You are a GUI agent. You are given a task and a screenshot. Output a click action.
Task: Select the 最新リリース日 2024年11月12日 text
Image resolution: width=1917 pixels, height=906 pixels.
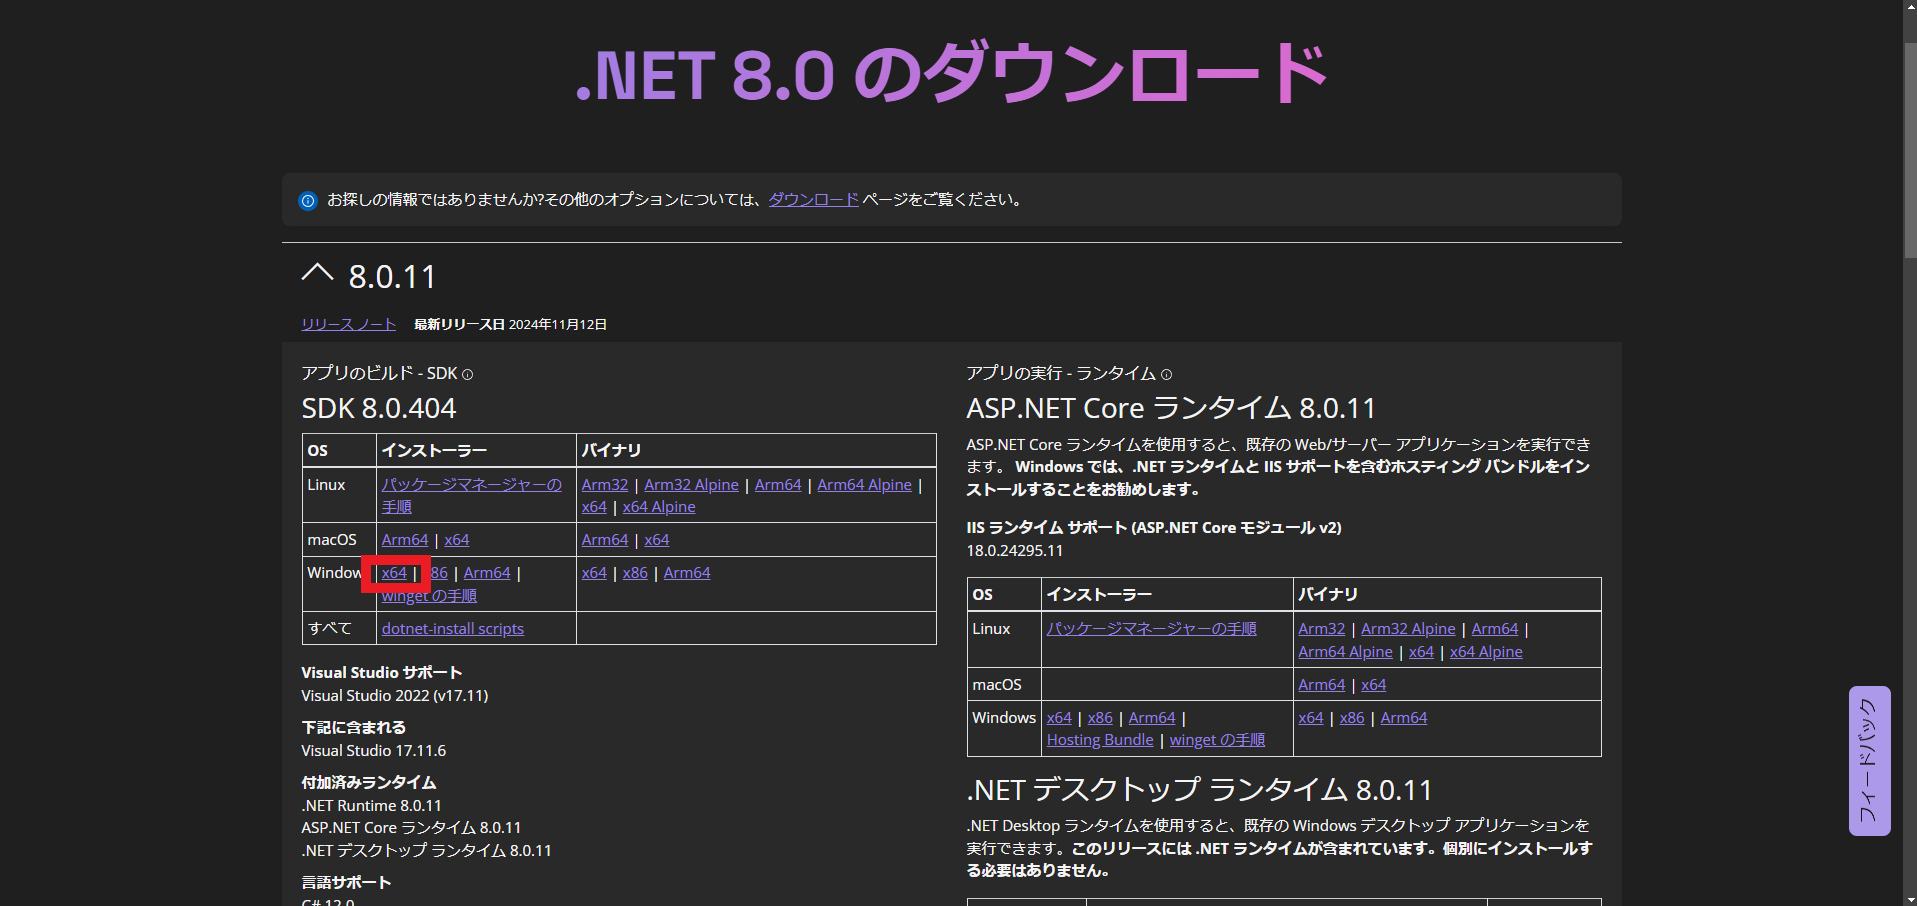point(510,324)
